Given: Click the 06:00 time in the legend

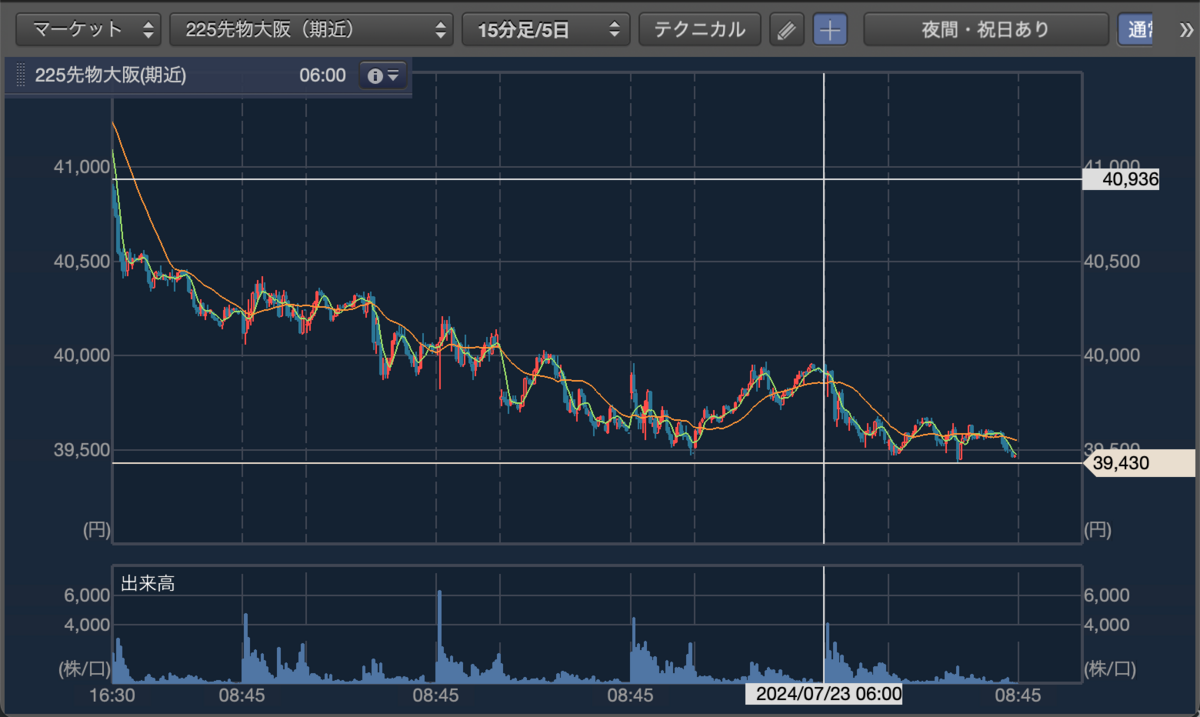Looking at the screenshot, I should coord(322,75).
